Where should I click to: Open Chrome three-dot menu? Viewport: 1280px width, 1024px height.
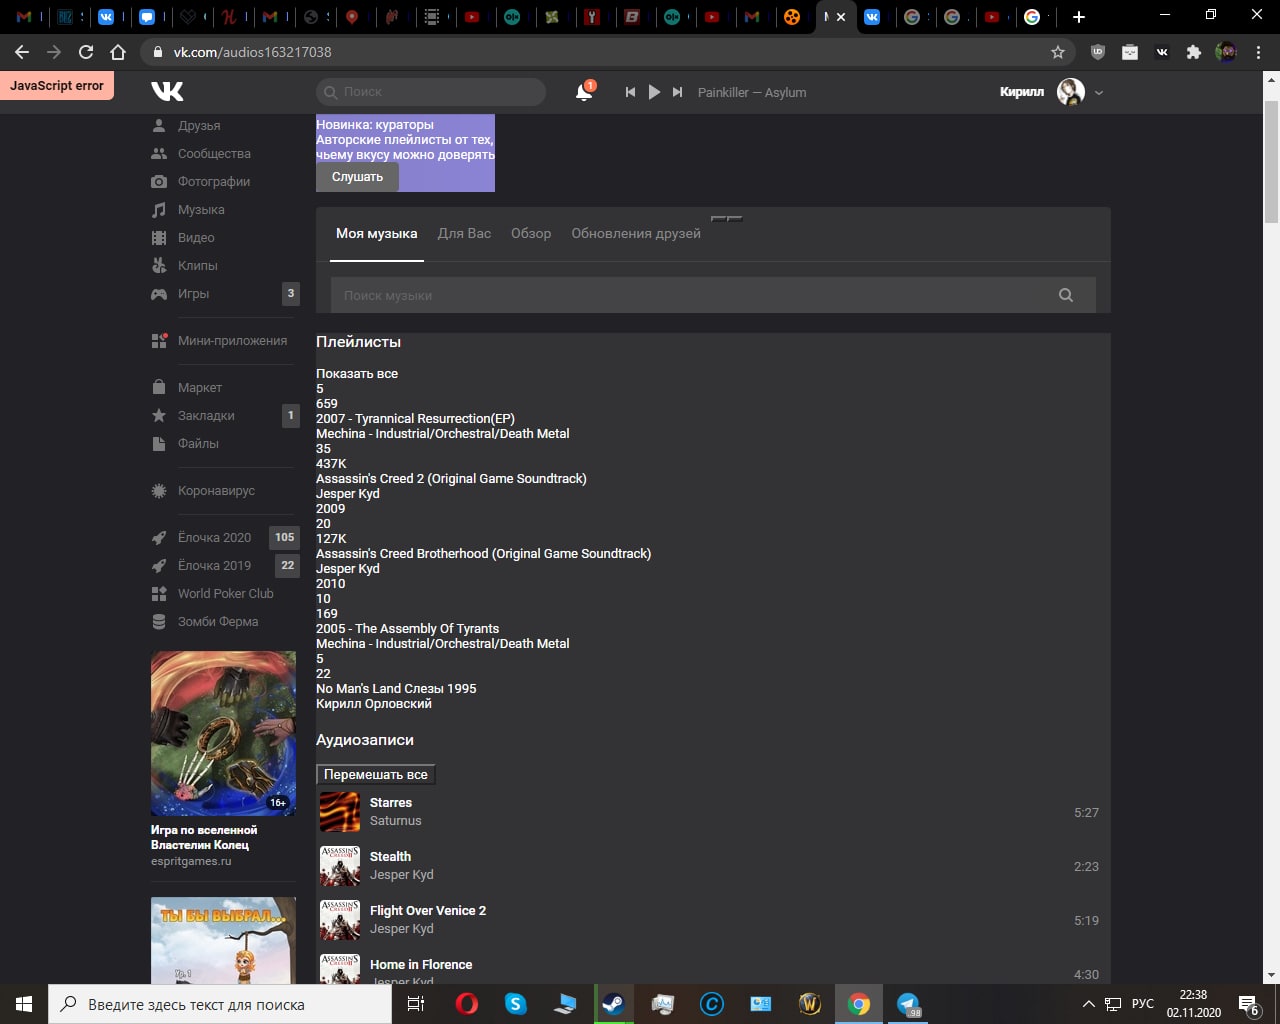1258,52
